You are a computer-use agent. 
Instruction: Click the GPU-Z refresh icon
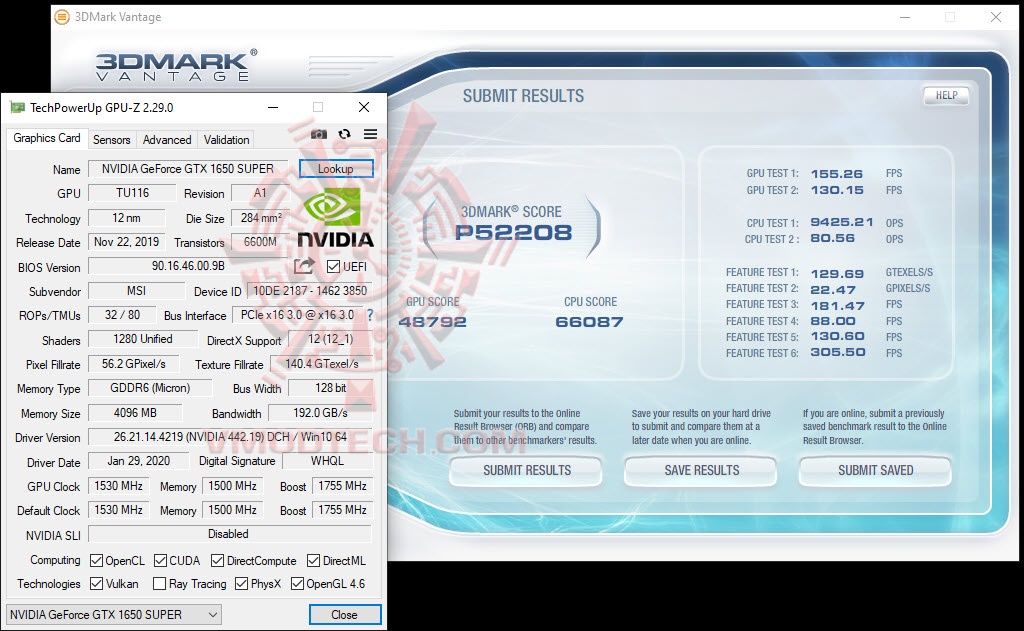pyautogui.click(x=344, y=134)
